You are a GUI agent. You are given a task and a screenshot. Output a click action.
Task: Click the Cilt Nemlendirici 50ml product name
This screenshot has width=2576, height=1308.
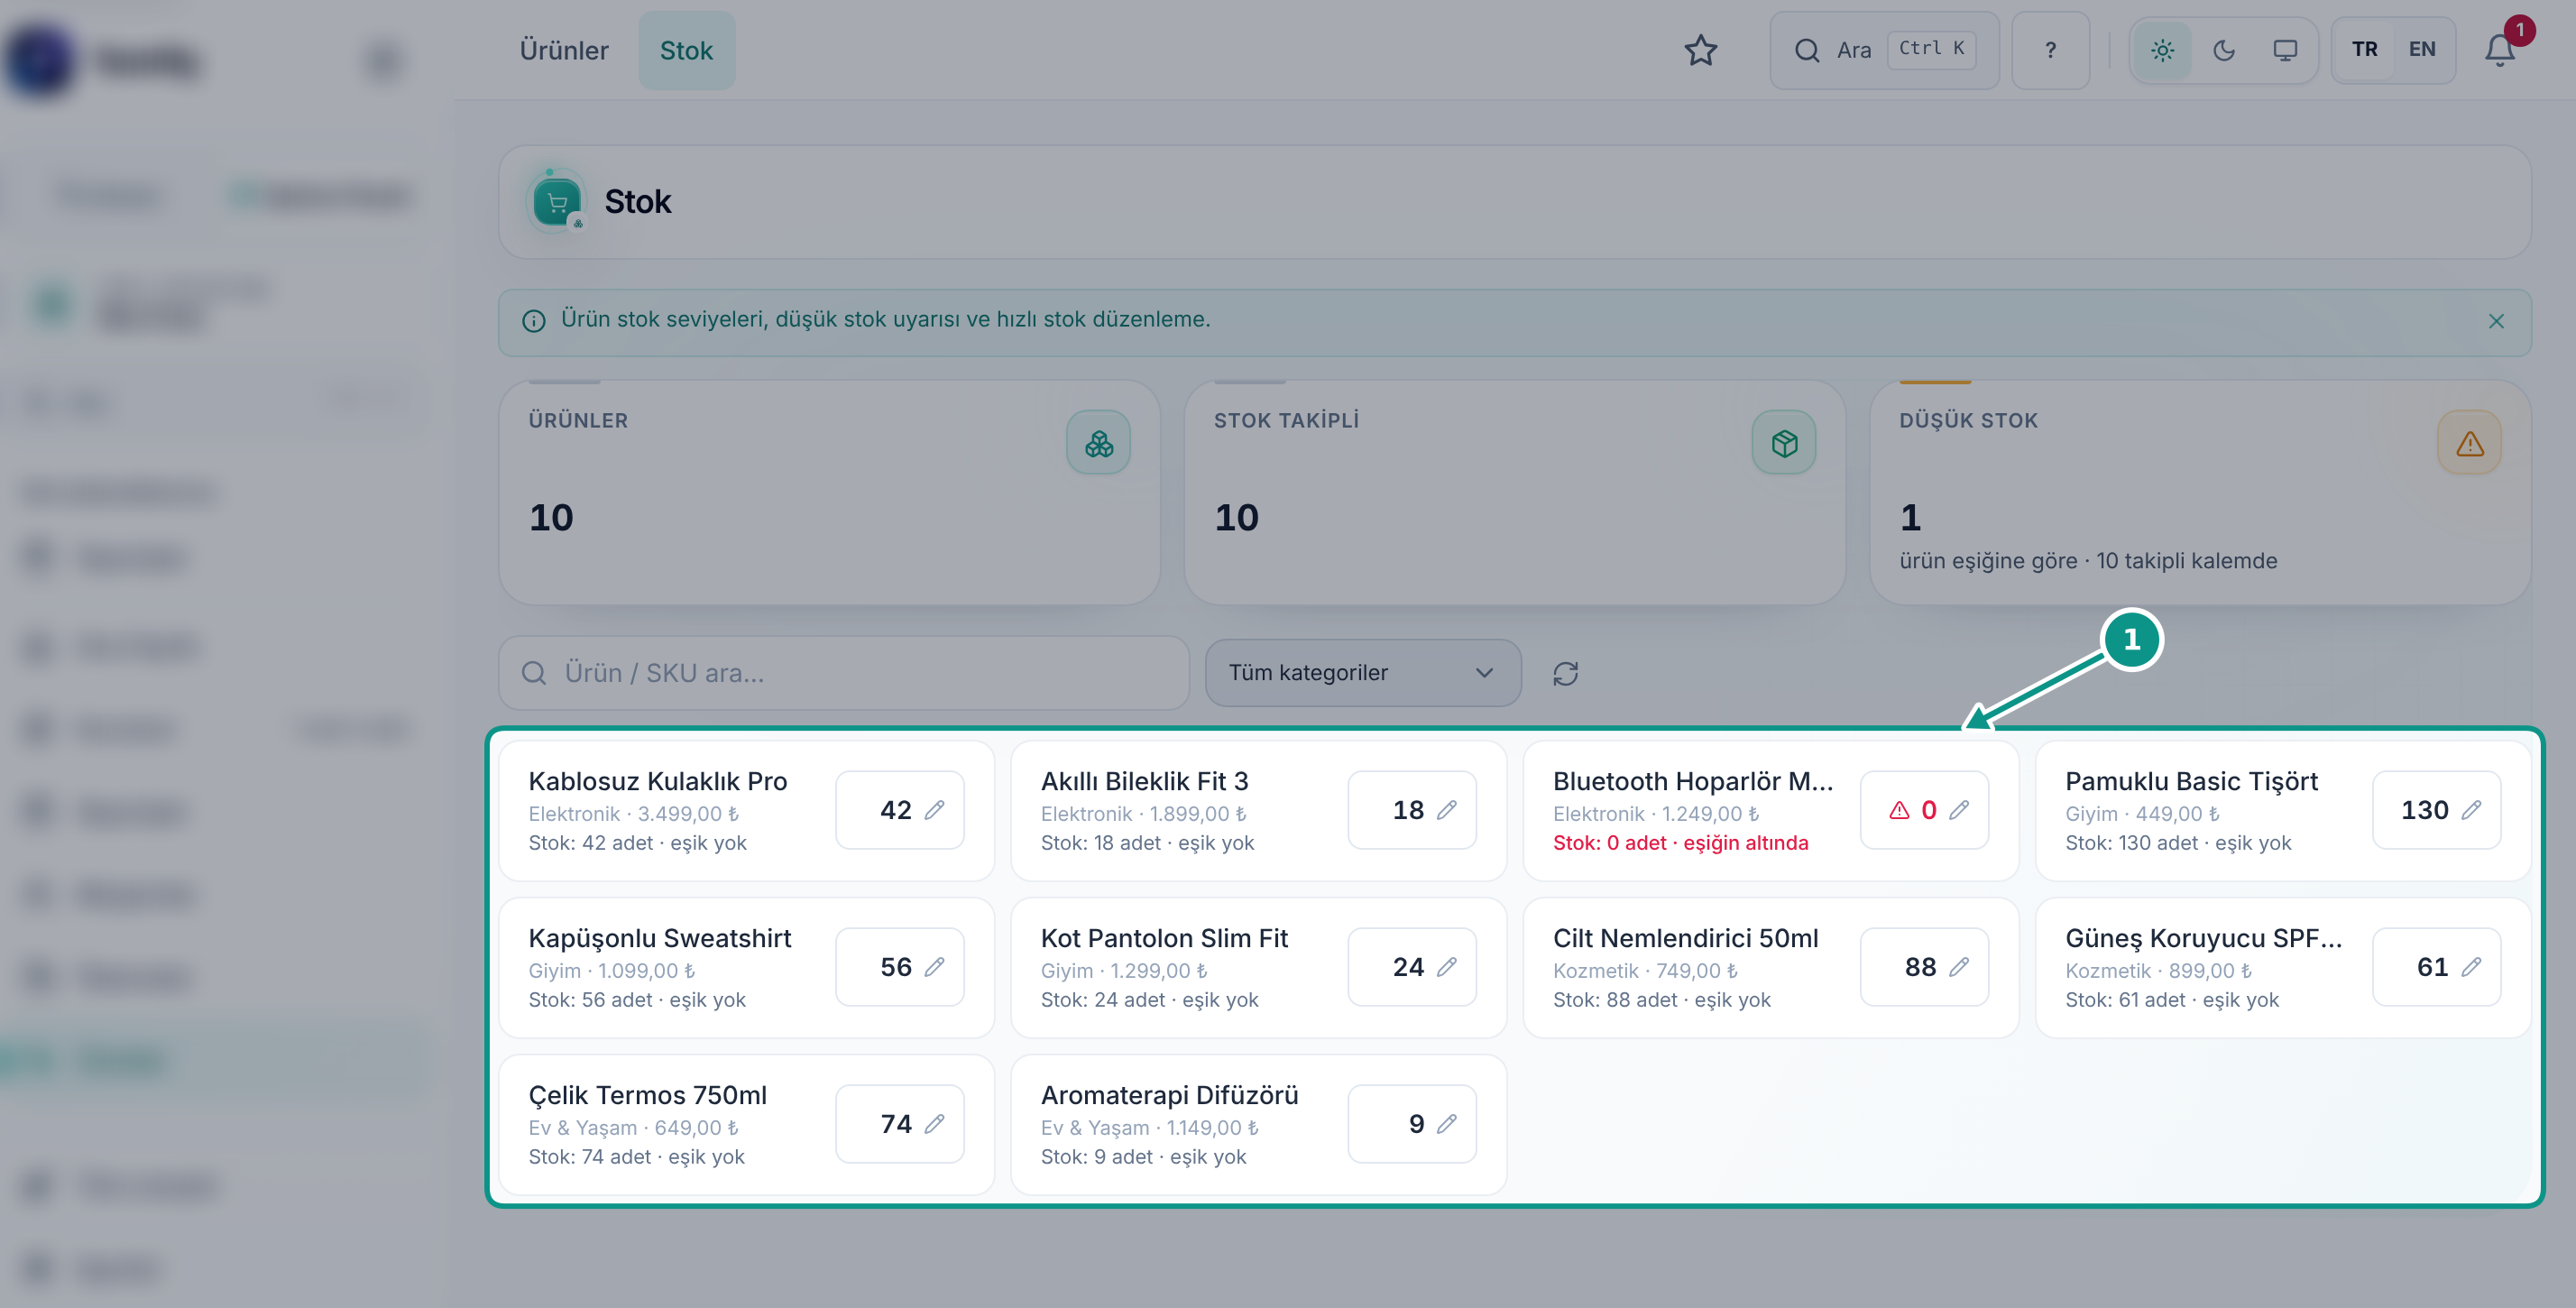[1685, 938]
